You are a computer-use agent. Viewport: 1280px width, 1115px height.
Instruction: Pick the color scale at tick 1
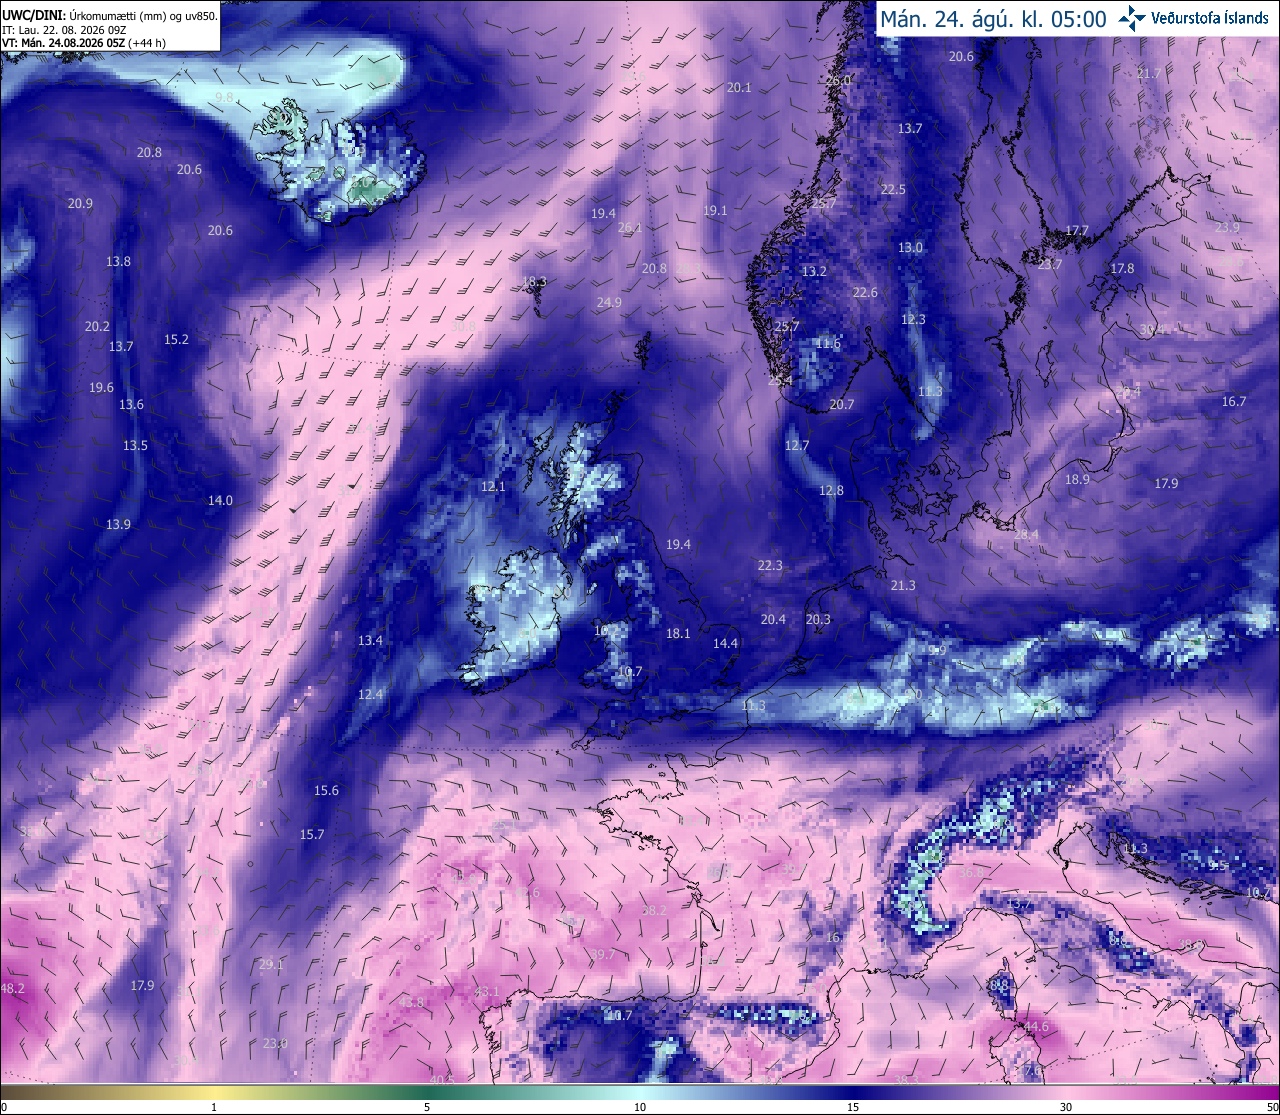pyautogui.click(x=214, y=1098)
